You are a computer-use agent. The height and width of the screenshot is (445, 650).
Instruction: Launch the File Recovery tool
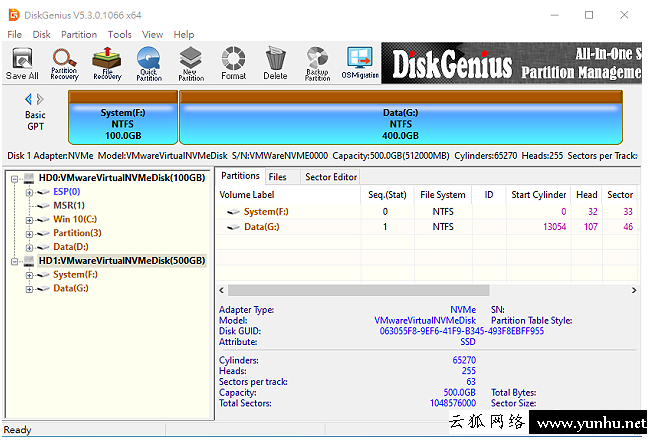107,63
